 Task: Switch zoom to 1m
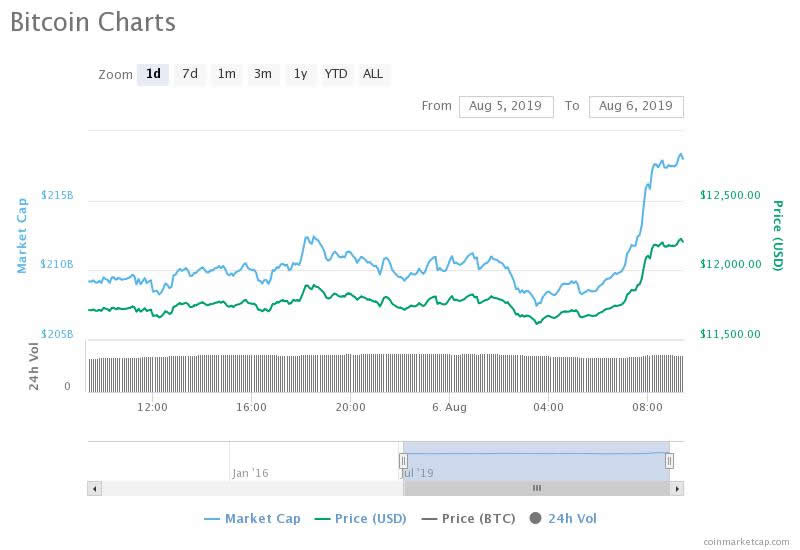pos(227,74)
